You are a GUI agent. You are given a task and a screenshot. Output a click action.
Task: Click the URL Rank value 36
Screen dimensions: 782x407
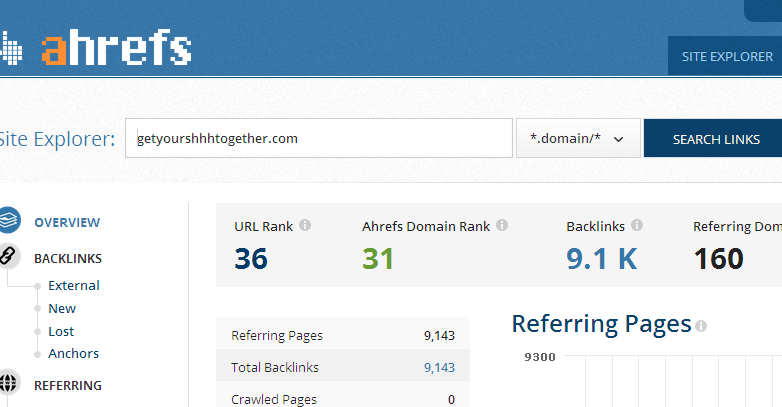tap(251, 258)
